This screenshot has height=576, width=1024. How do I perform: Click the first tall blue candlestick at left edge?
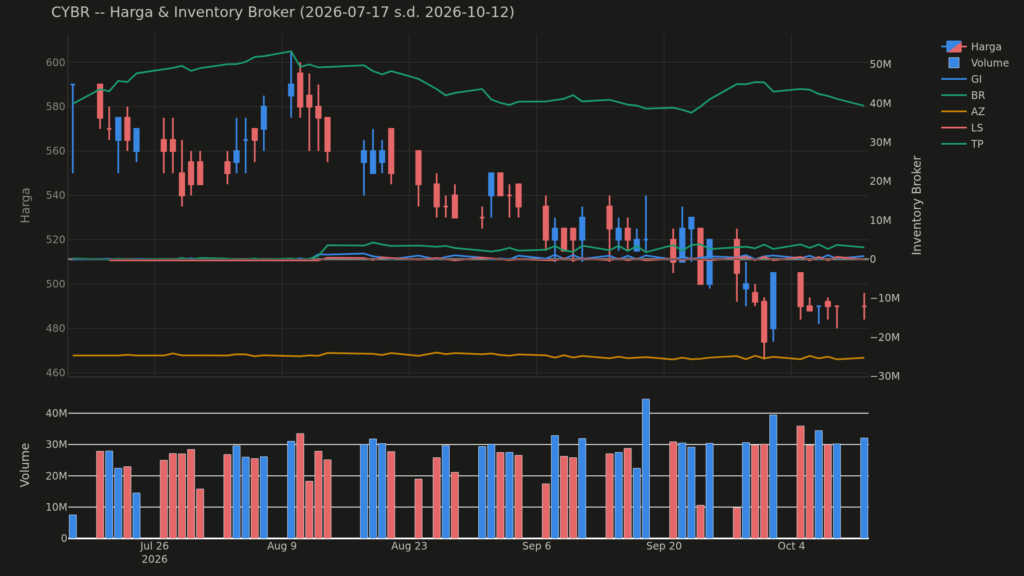73,129
